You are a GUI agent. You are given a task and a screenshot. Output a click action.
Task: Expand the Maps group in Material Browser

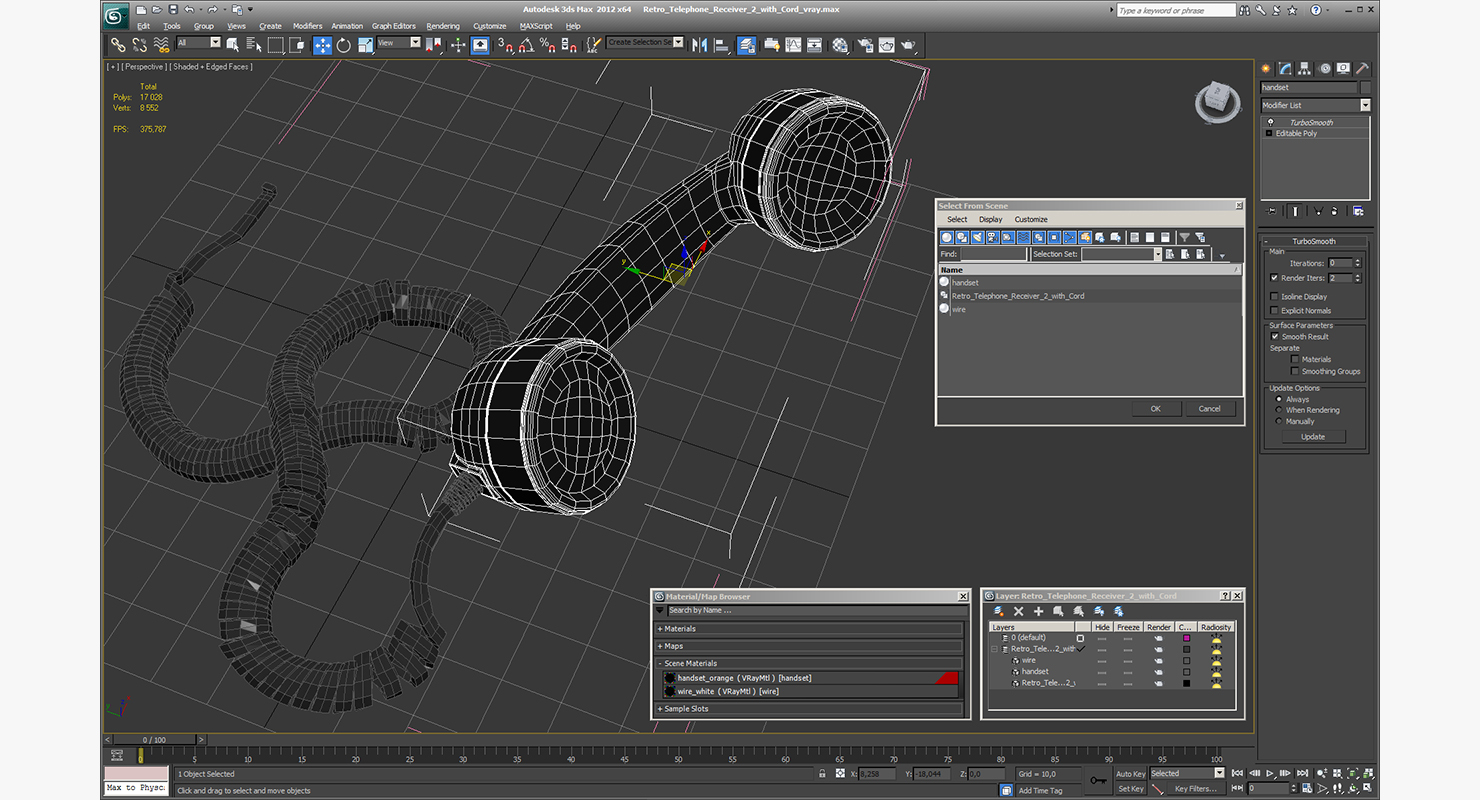click(x=810, y=646)
